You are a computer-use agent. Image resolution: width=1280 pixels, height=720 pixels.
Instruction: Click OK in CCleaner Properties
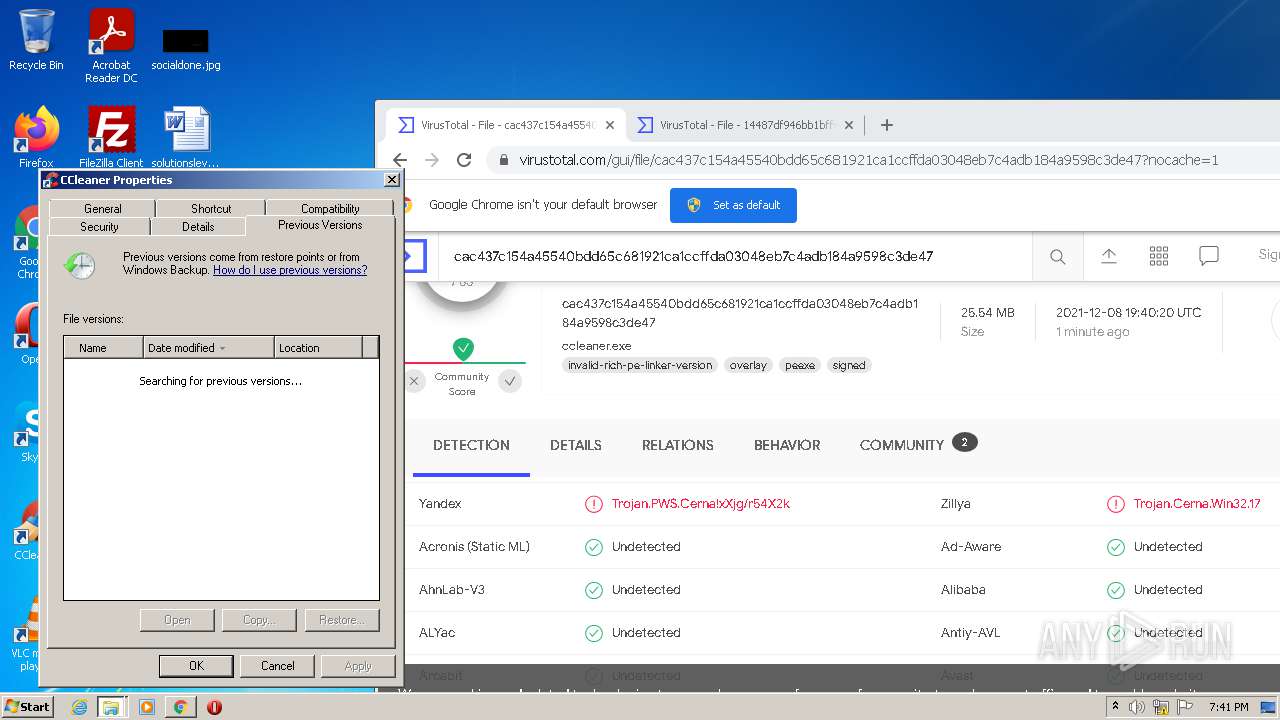(x=196, y=666)
